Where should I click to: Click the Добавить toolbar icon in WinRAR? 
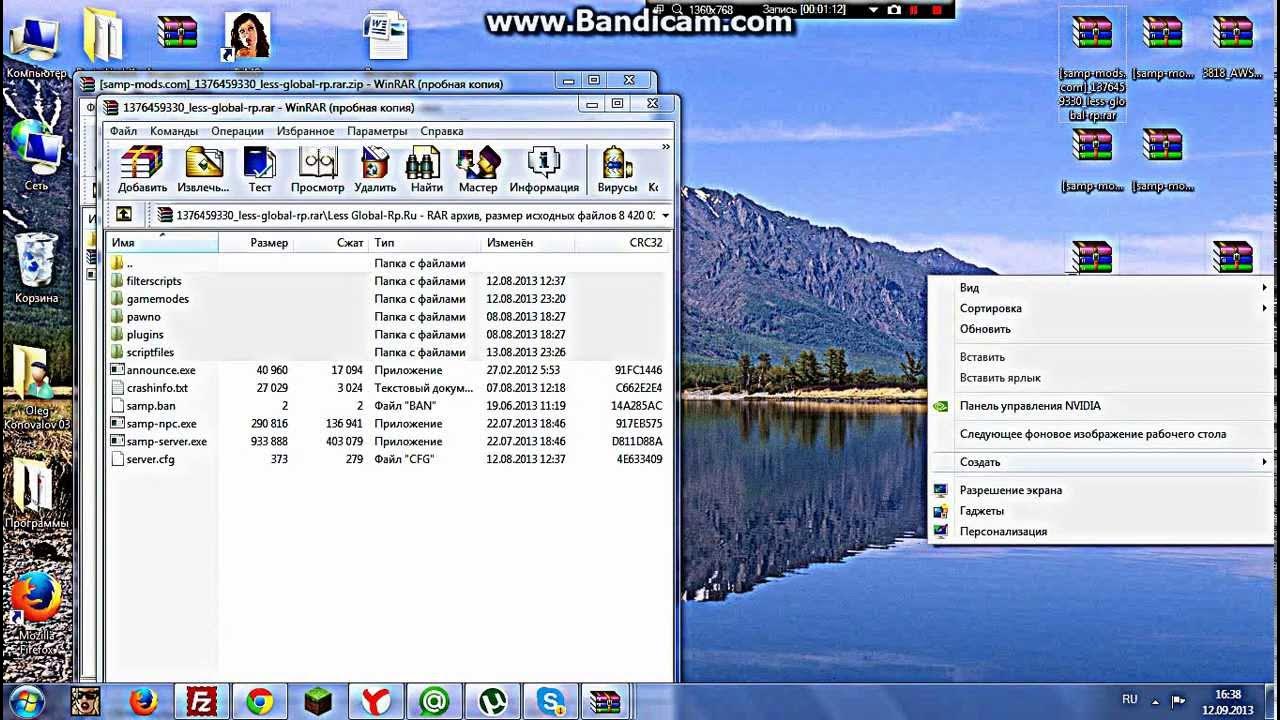point(142,169)
